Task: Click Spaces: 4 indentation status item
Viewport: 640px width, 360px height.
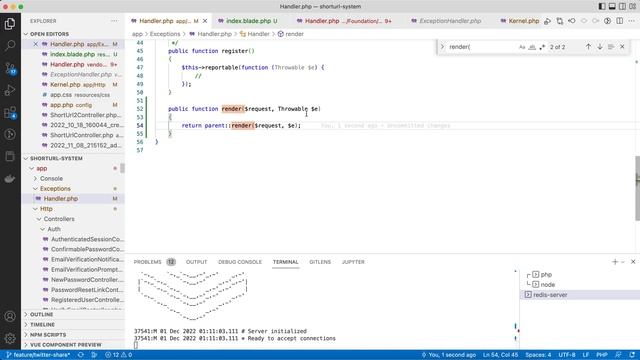Action: [538, 355]
